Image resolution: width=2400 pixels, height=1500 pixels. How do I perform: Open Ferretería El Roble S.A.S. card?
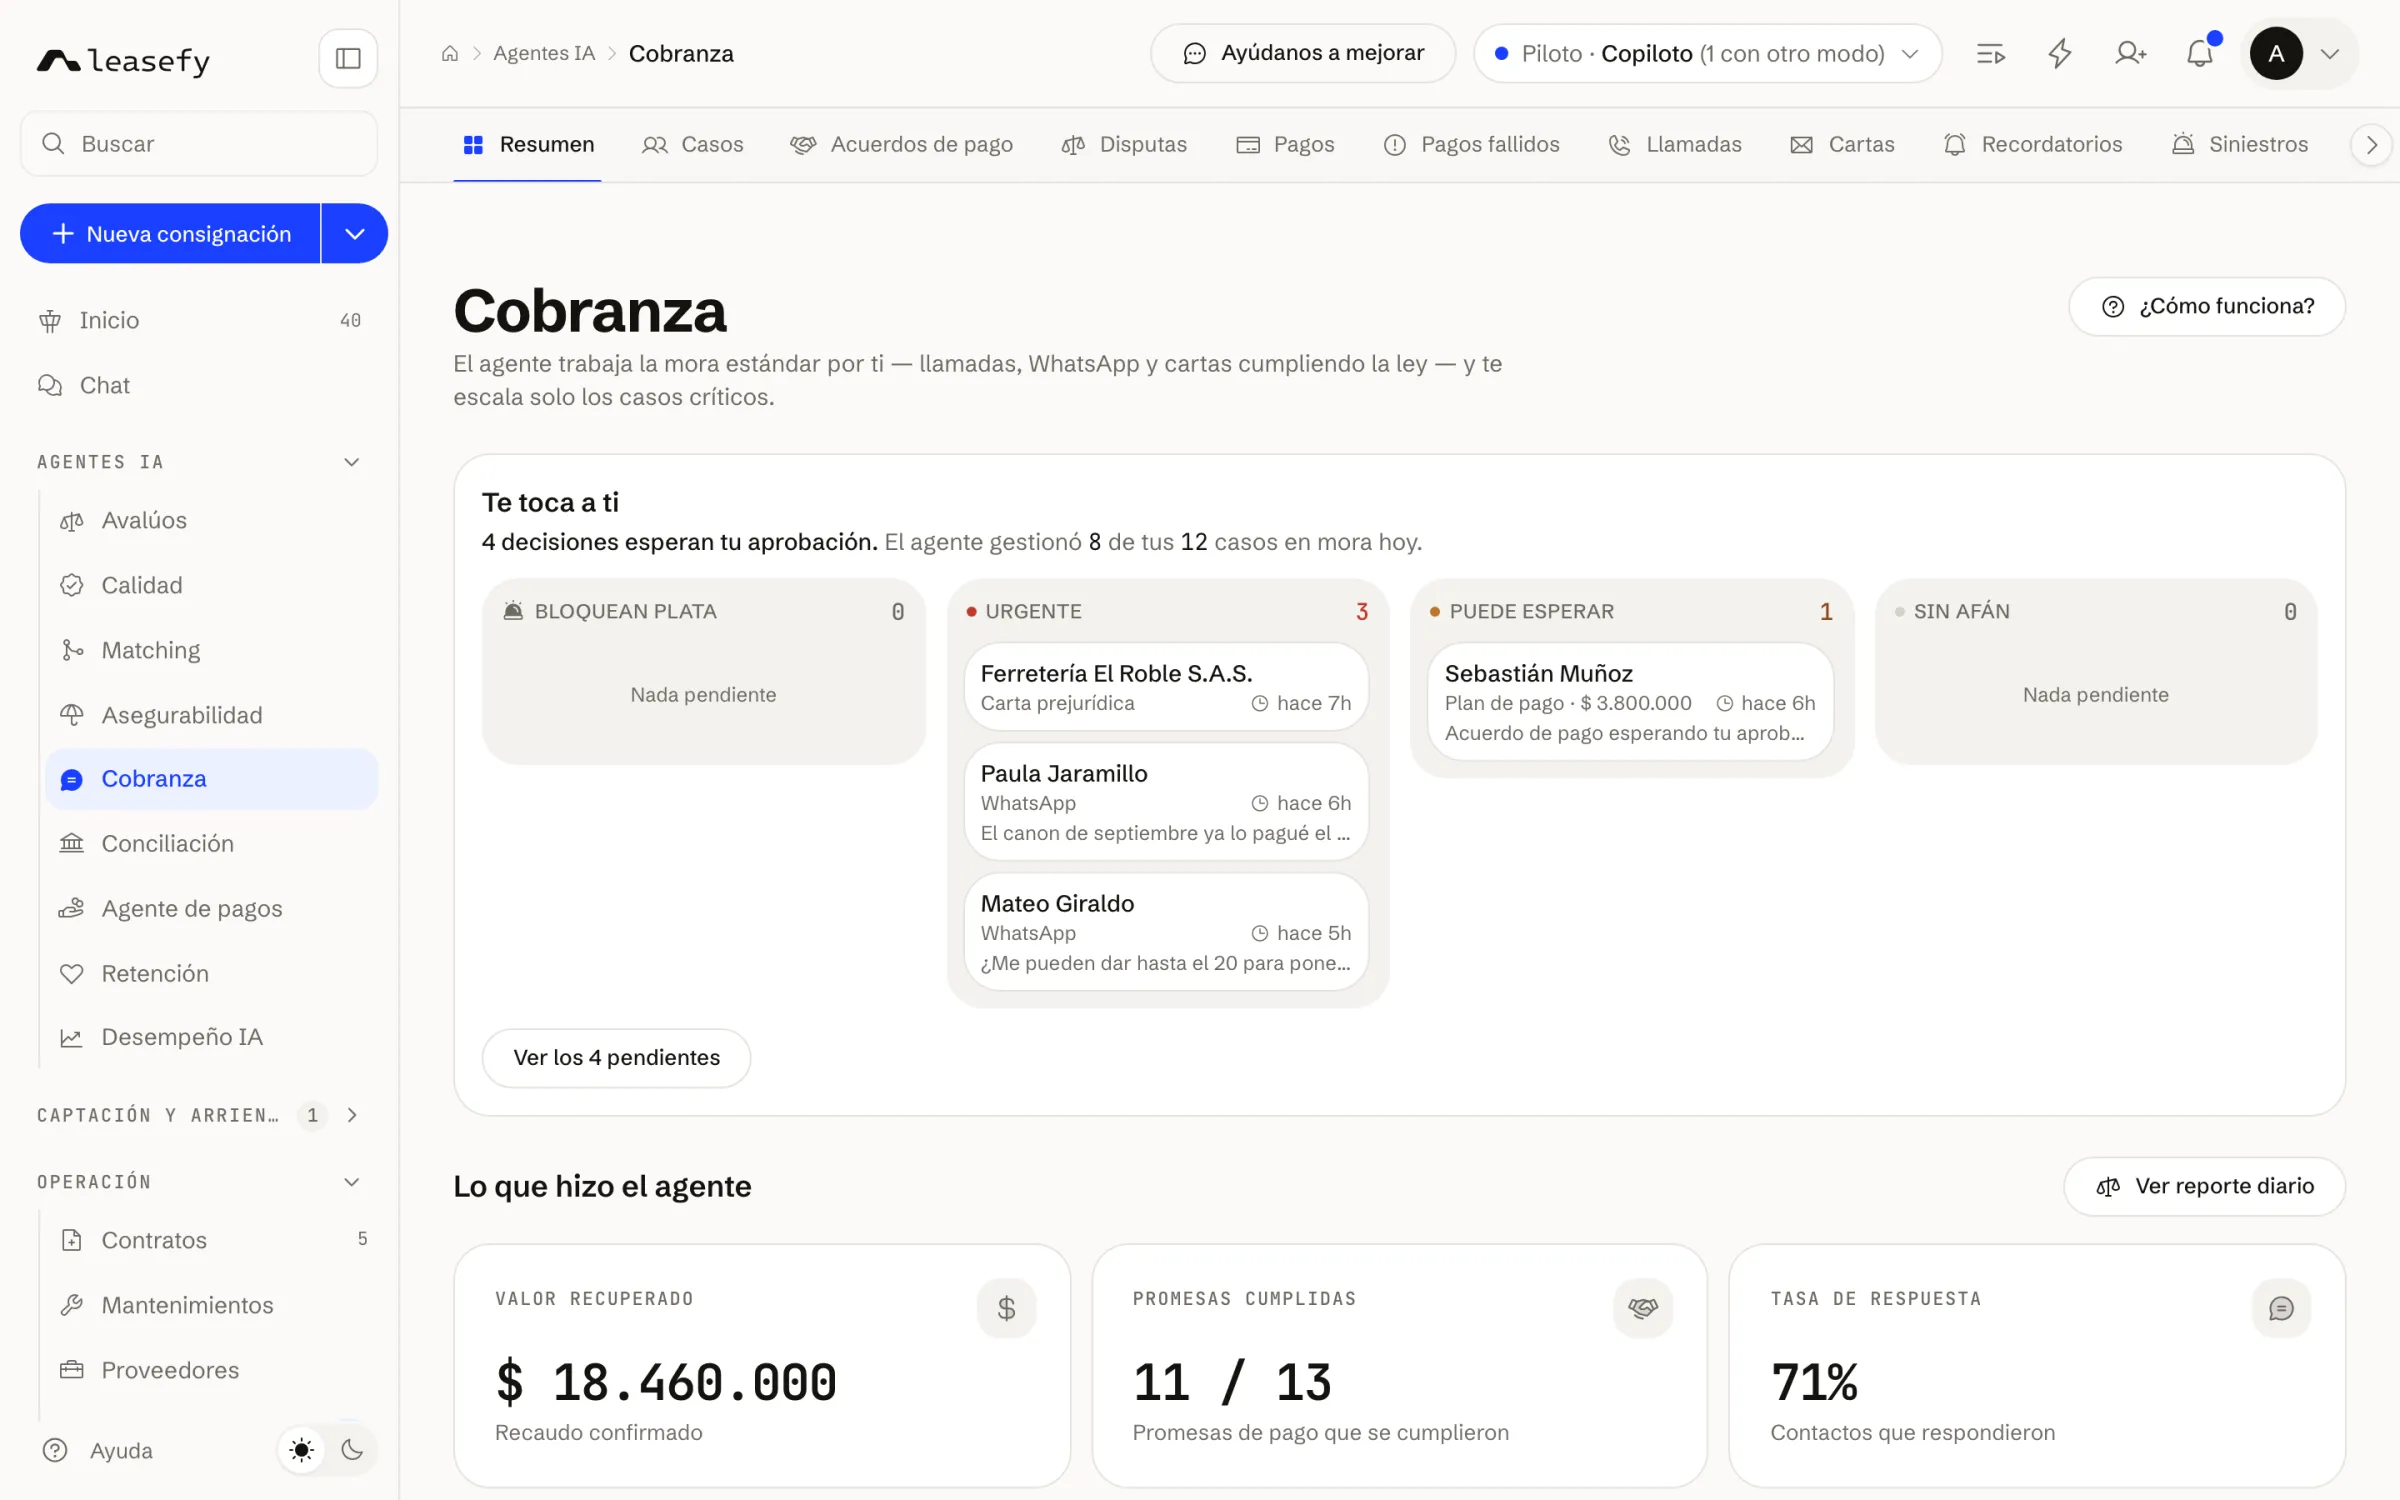[x=1166, y=687]
